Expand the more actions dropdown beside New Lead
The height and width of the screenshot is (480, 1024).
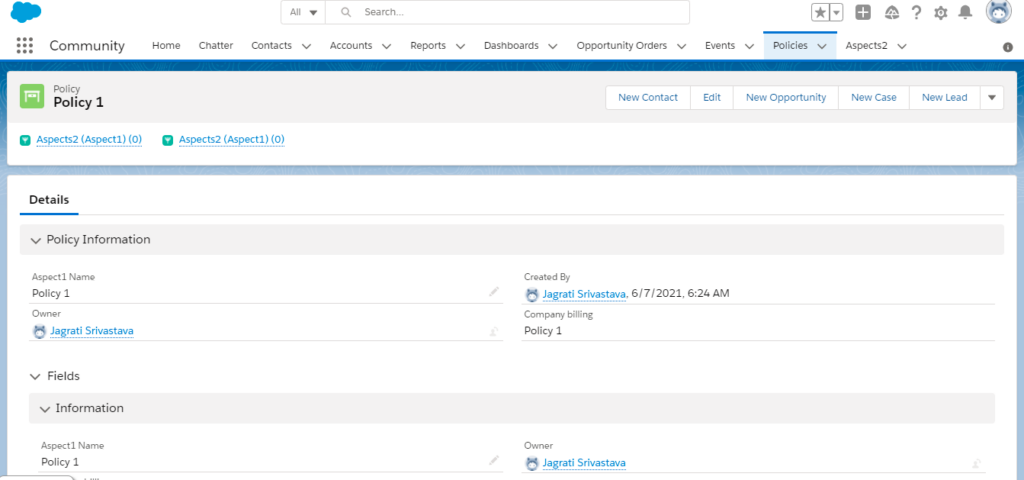(x=991, y=97)
